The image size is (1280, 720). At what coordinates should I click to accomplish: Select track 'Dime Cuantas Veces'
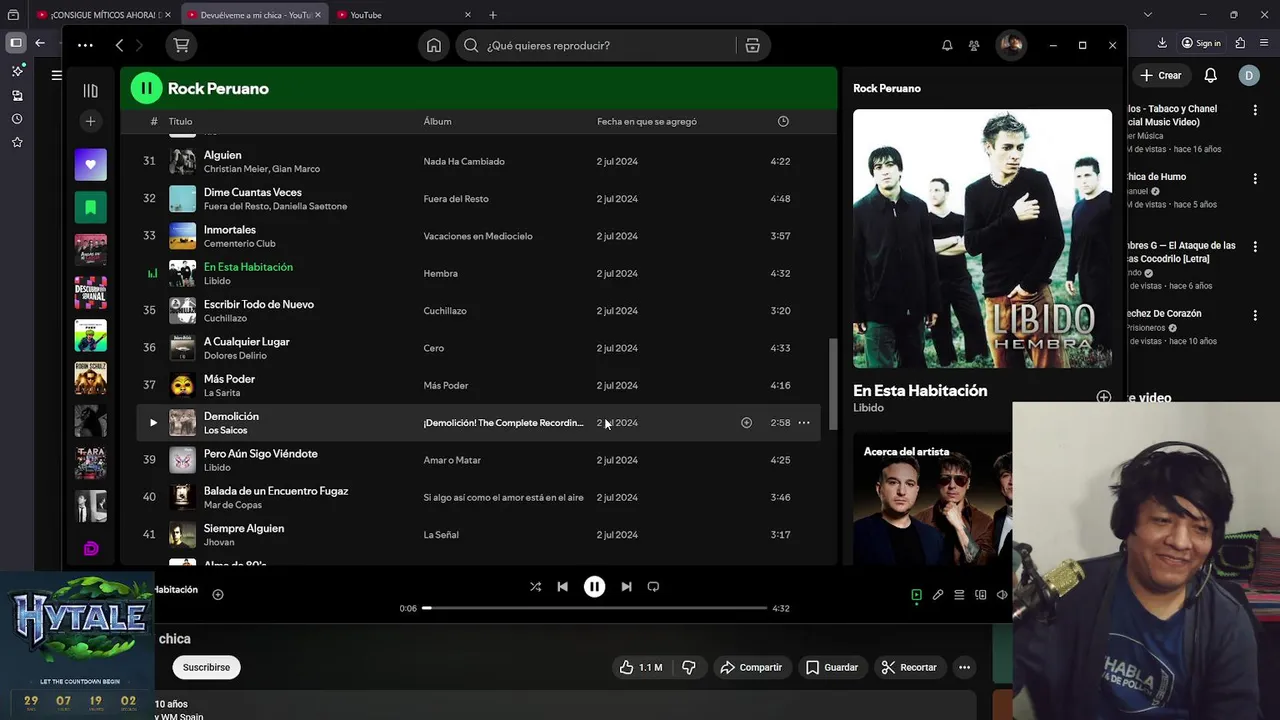252,192
